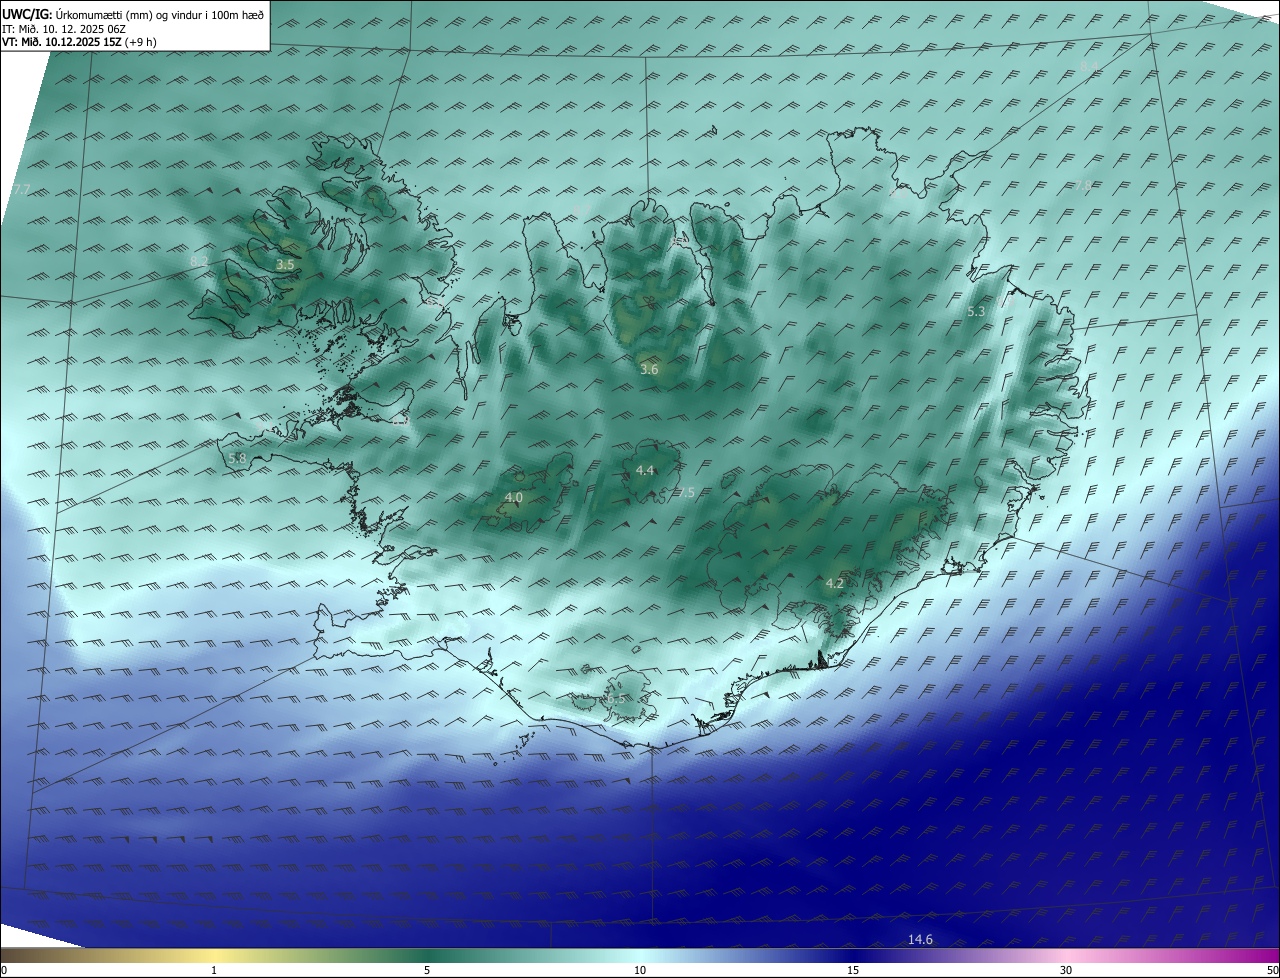The height and width of the screenshot is (978, 1280).
Task: Click the color scale tick labeled 0
Action: pos(4,971)
